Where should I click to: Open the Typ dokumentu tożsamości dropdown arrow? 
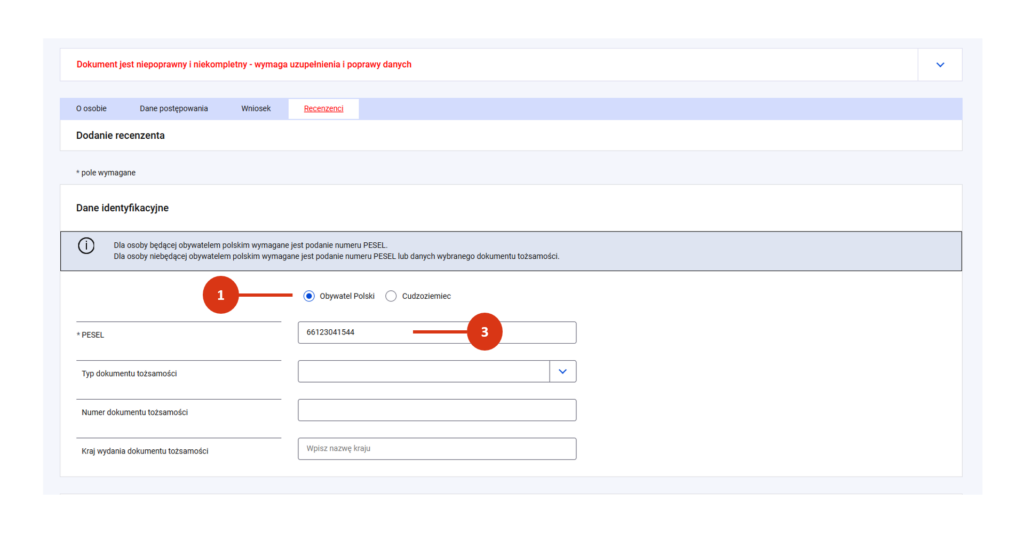563,372
